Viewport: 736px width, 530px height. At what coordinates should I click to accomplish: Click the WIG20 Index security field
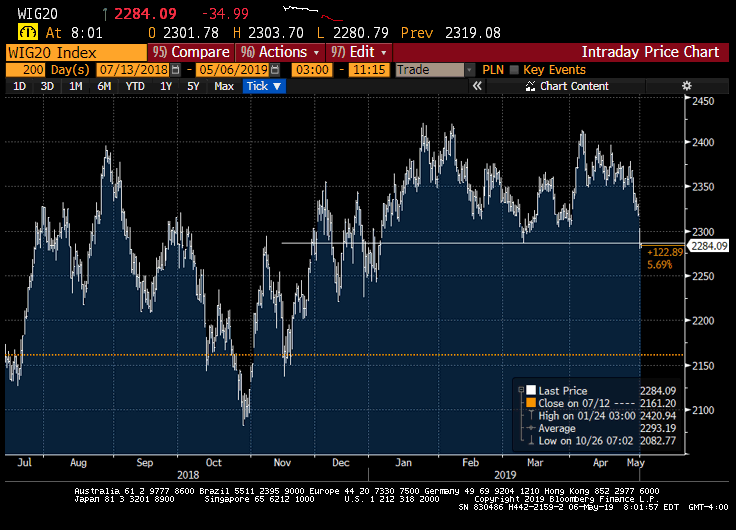point(75,52)
